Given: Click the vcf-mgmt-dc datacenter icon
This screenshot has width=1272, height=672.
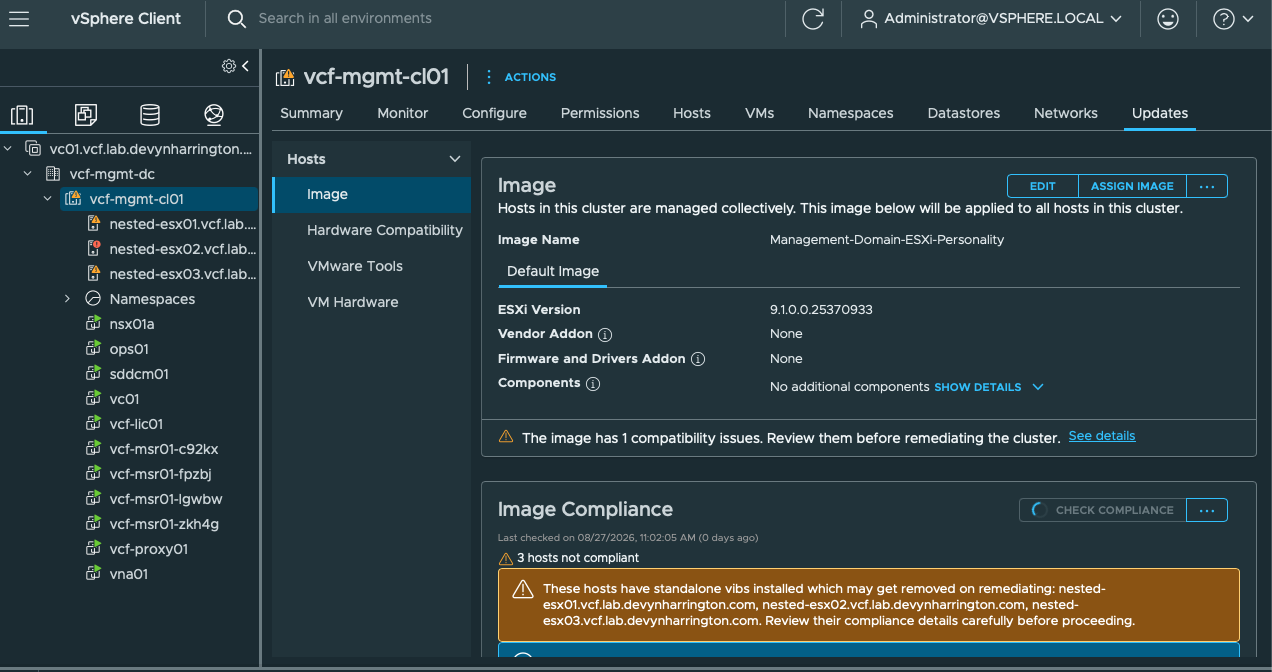Looking at the screenshot, I should tap(53, 174).
